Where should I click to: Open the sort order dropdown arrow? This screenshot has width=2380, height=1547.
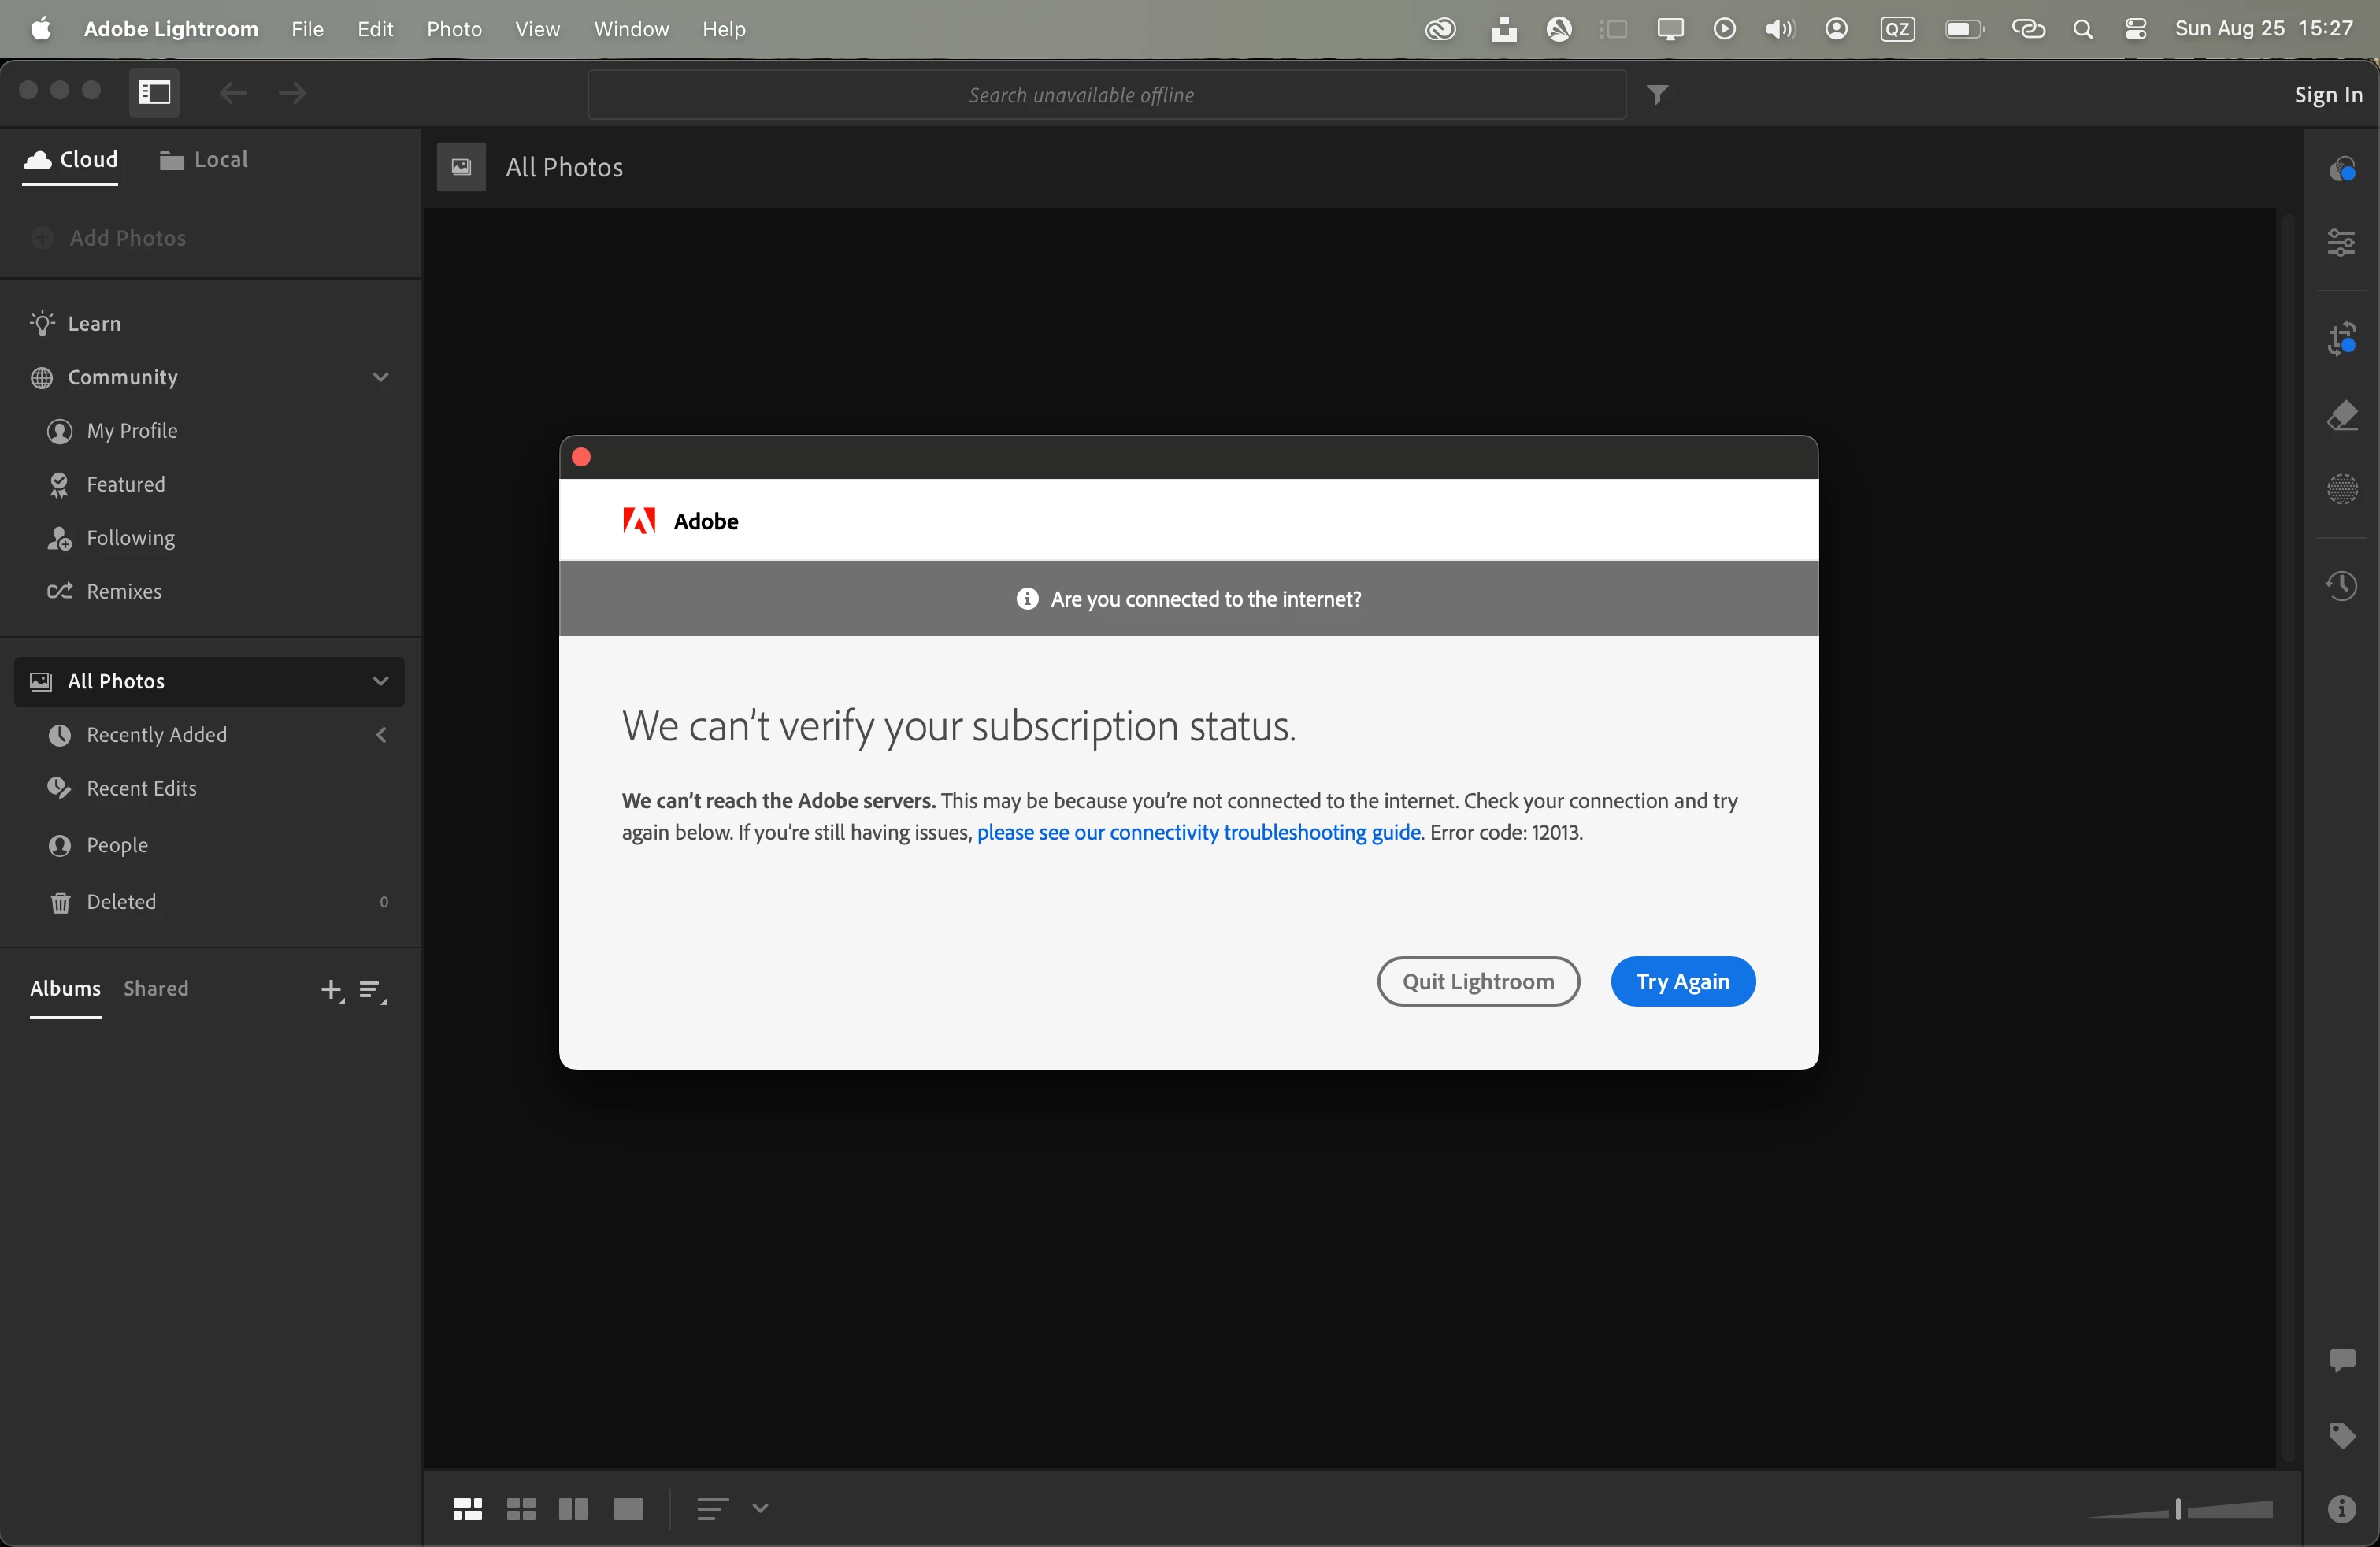click(760, 1508)
